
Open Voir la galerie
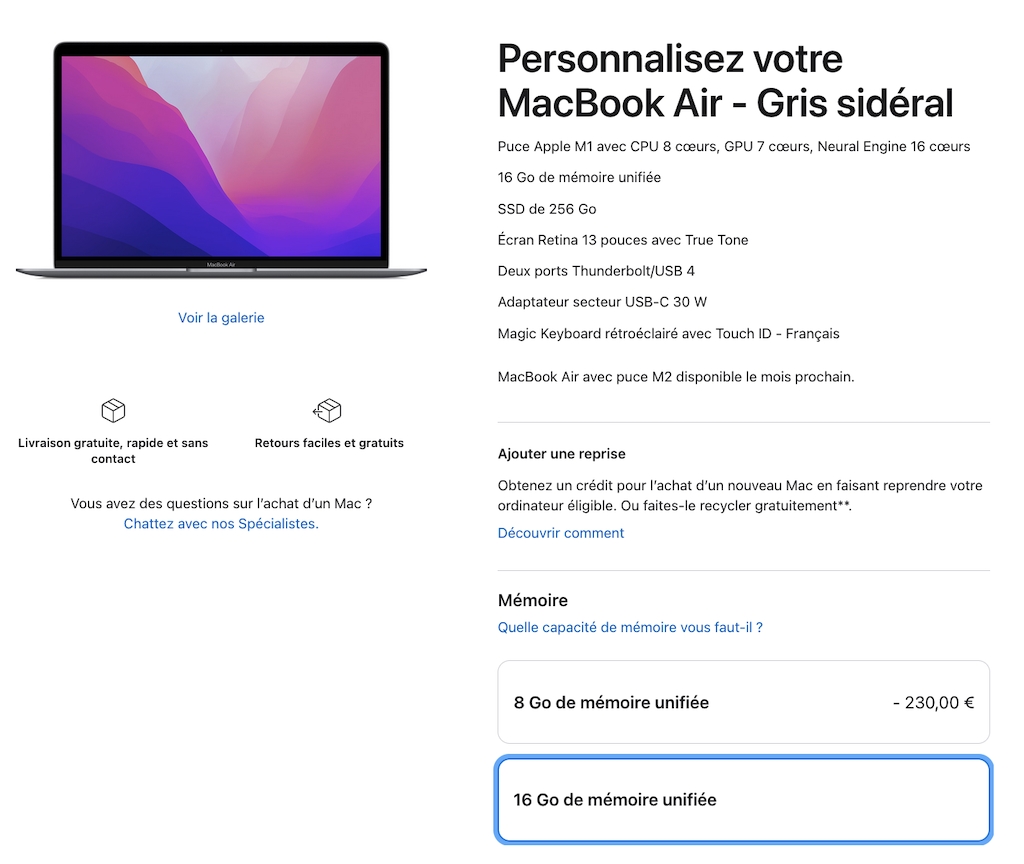click(220, 317)
